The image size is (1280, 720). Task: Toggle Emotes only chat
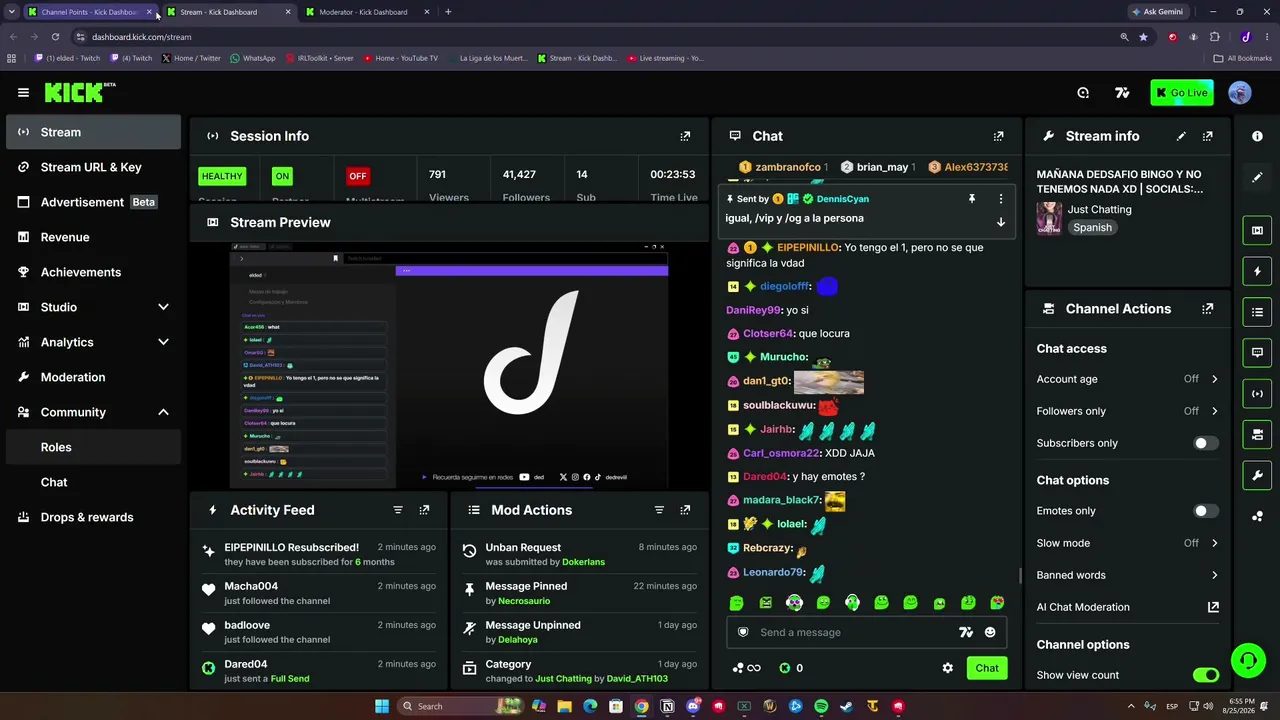pos(1206,511)
